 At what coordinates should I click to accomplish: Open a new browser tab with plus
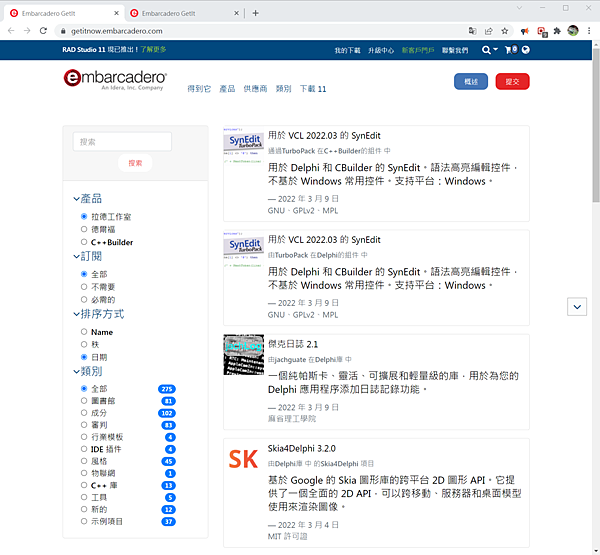click(256, 13)
